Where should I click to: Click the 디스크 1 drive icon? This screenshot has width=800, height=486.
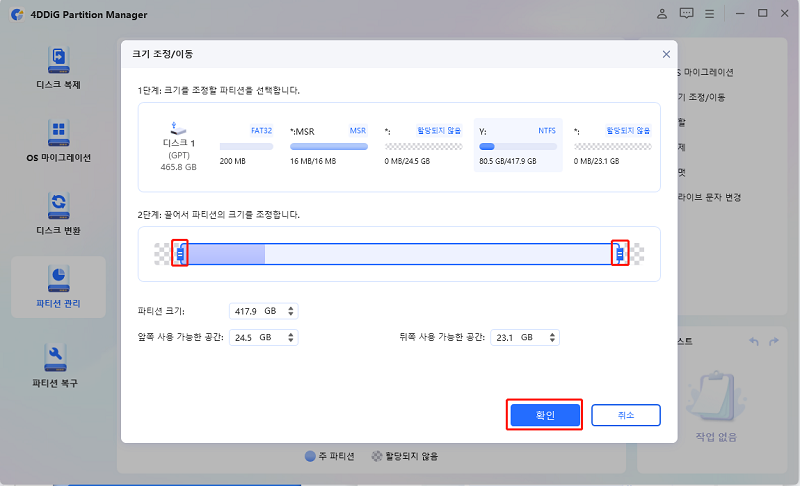[x=178, y=129]
